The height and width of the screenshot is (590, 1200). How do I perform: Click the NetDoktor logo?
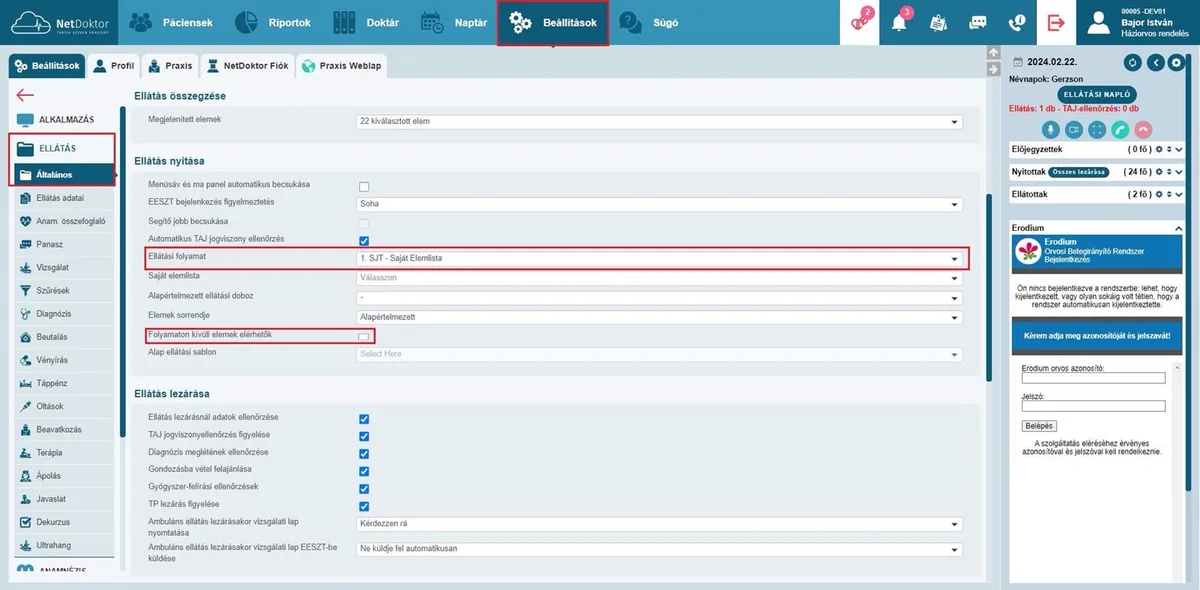point(58,22)
